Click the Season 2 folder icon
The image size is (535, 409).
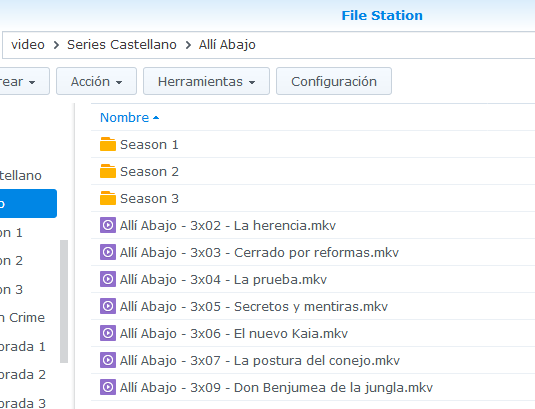[108, 171]
